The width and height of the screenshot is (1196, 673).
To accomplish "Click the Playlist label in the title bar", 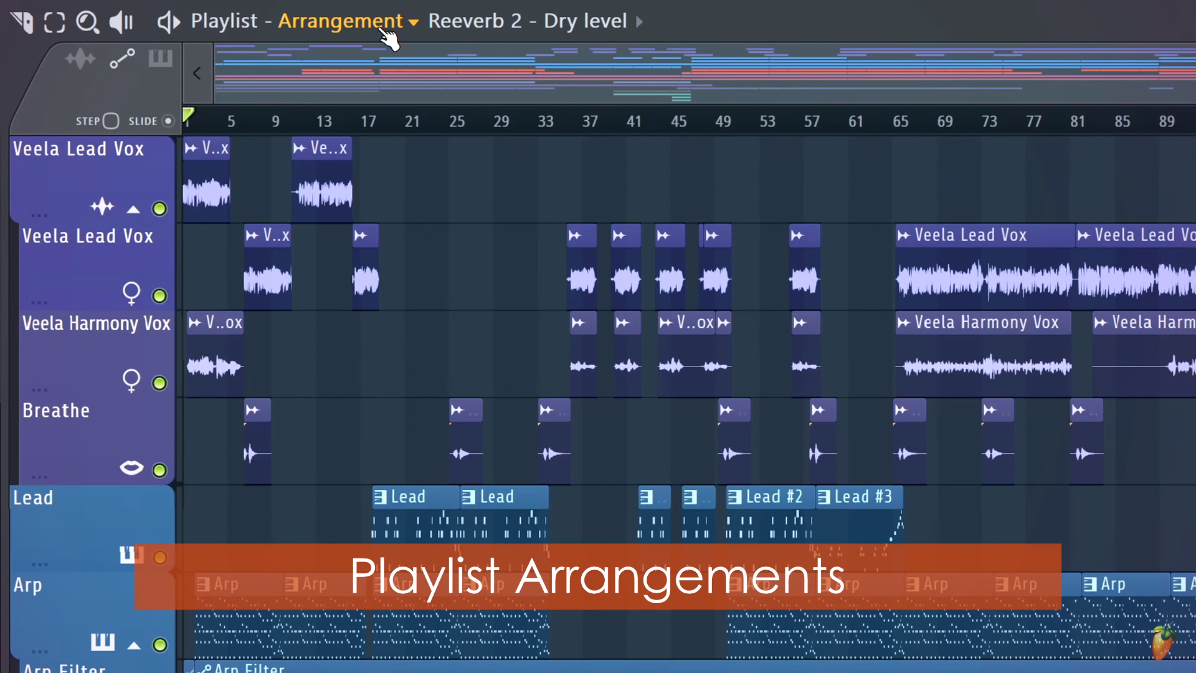I will pyautogui.click(x=224, y=20).
